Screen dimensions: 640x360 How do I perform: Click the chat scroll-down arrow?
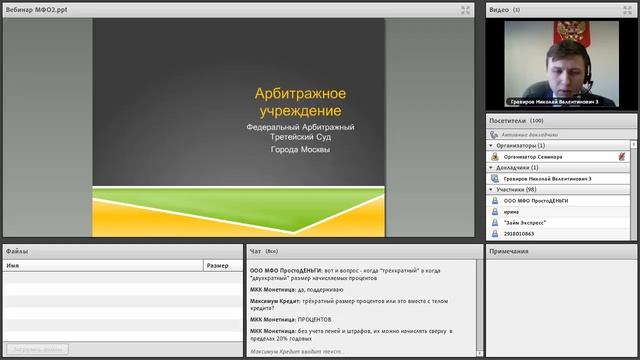pyautogui.click(x=480, y=353)
